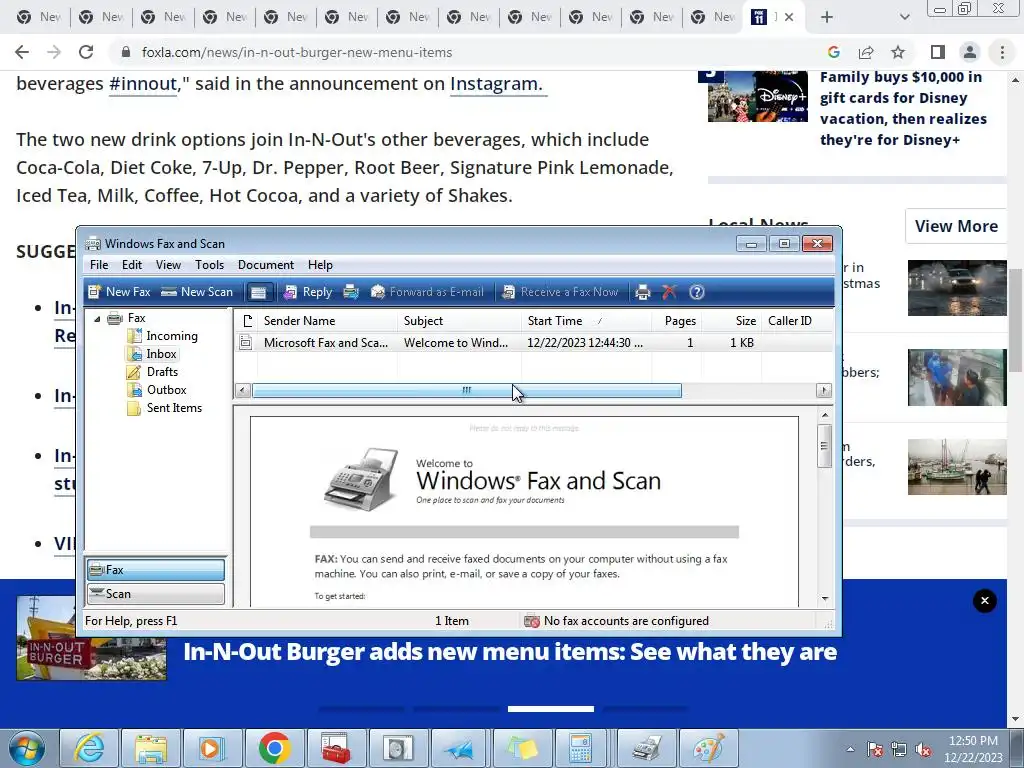Open In-N-Out new menu items banner headline
Viewport: 1024px width, 768px height.
tap(510, 652)
